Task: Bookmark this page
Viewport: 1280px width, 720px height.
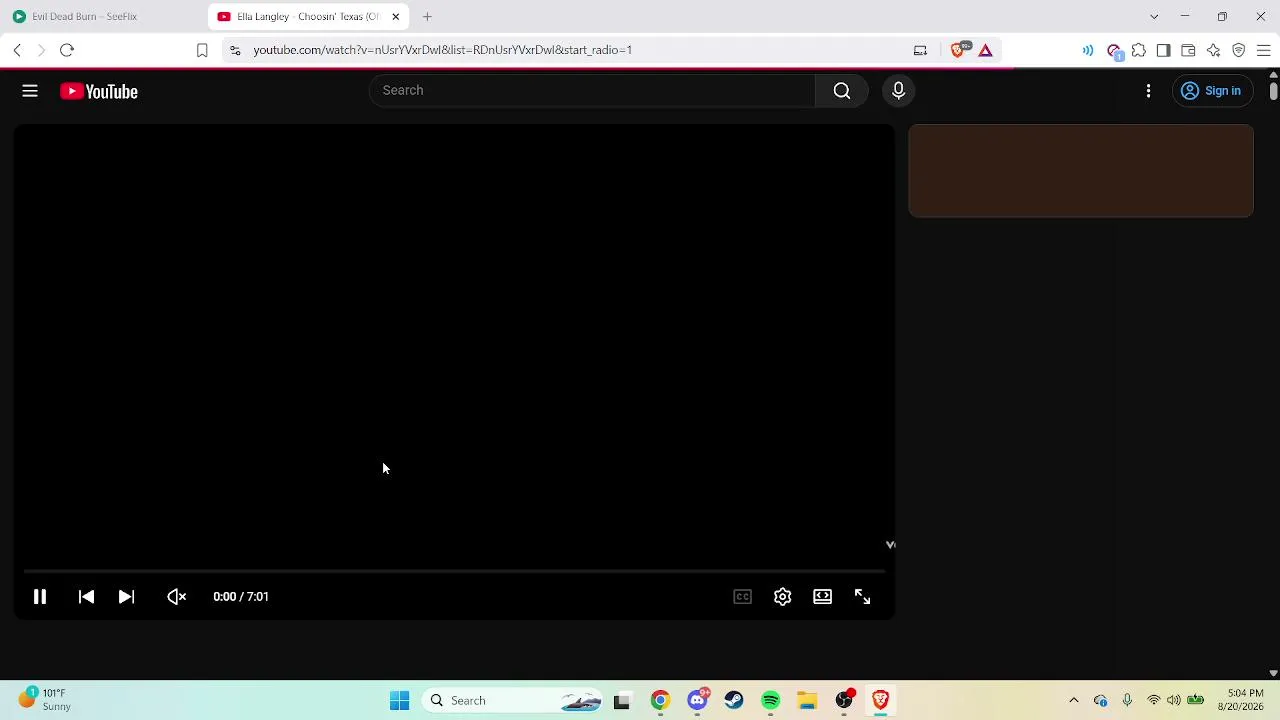Action: pyautogui.click(x=202, y=50)
